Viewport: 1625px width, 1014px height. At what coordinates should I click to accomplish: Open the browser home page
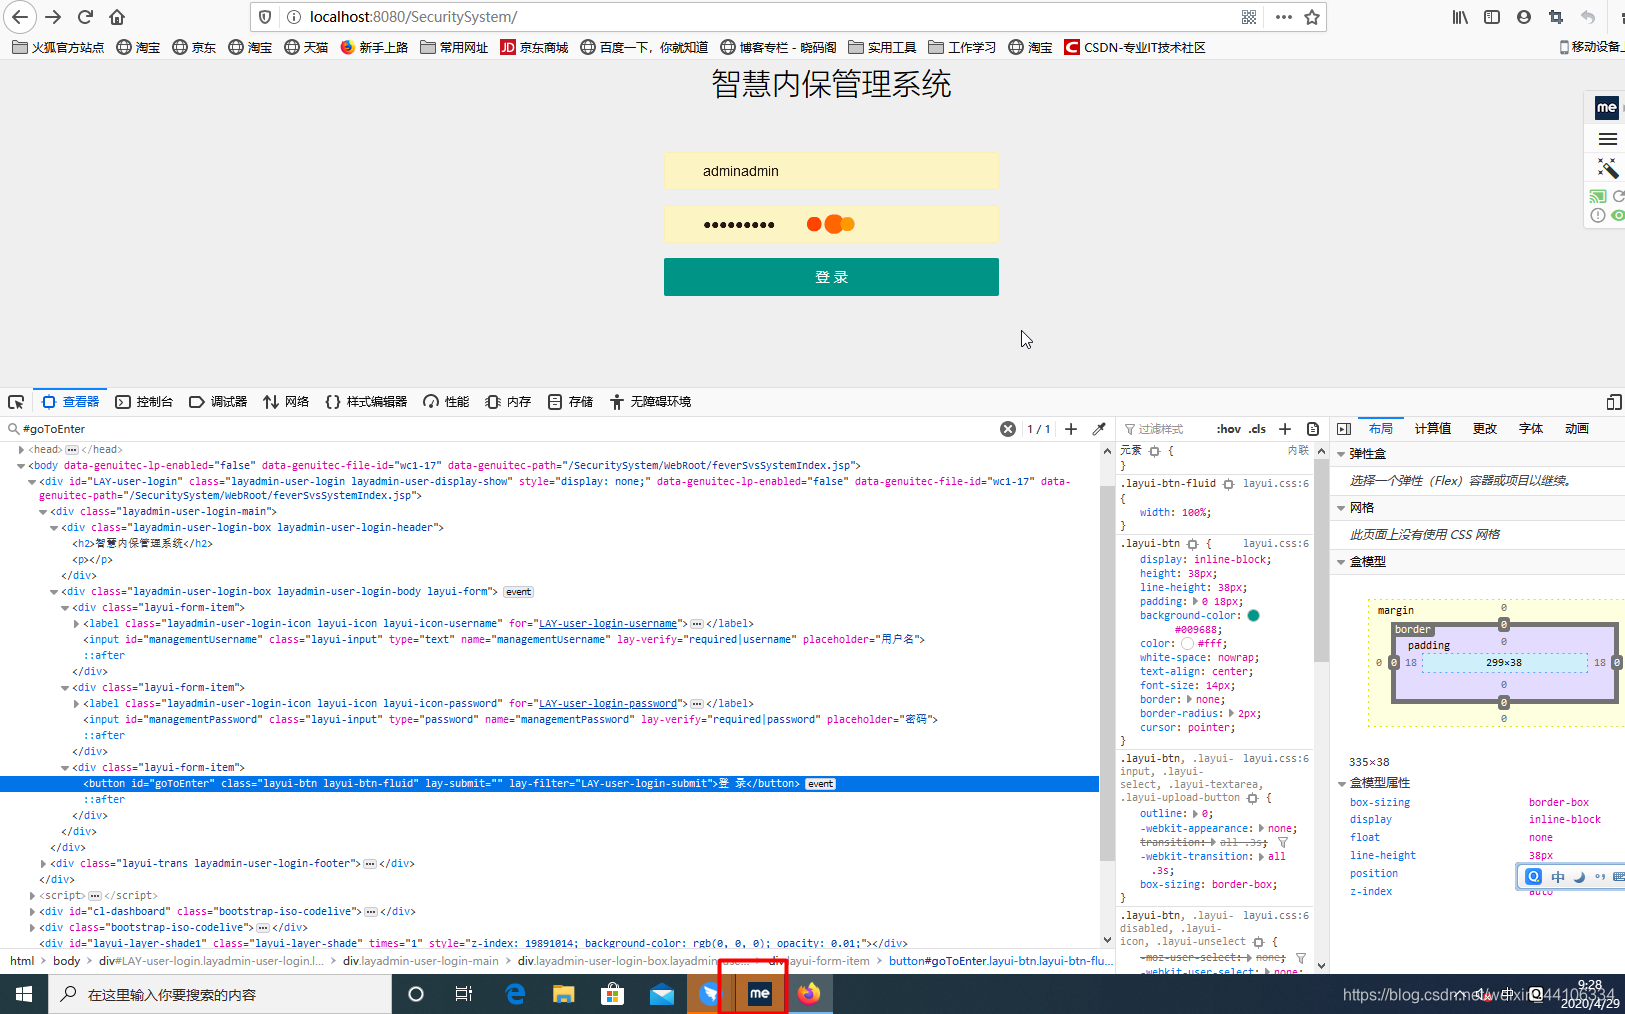(117, 17)
